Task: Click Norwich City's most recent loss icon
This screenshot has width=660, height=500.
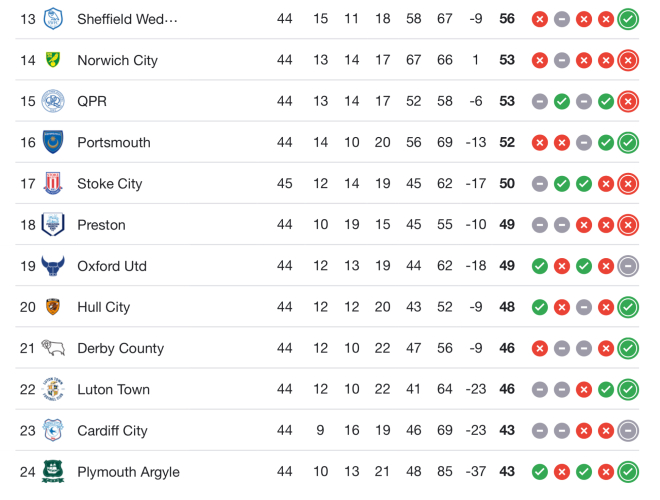Action: (628, 60)
